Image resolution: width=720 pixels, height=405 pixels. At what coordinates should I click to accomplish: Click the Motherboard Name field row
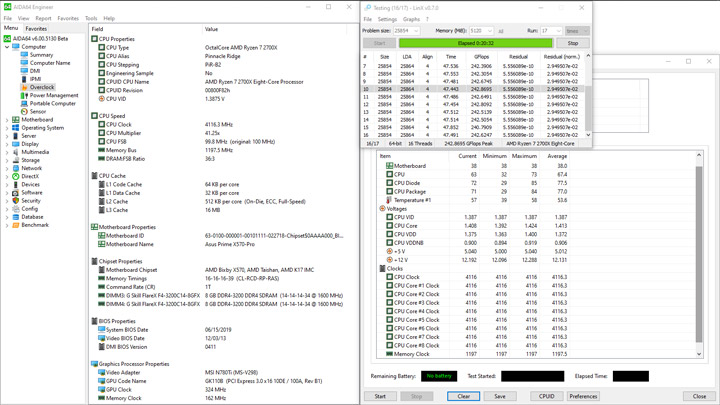coord(220,244)
